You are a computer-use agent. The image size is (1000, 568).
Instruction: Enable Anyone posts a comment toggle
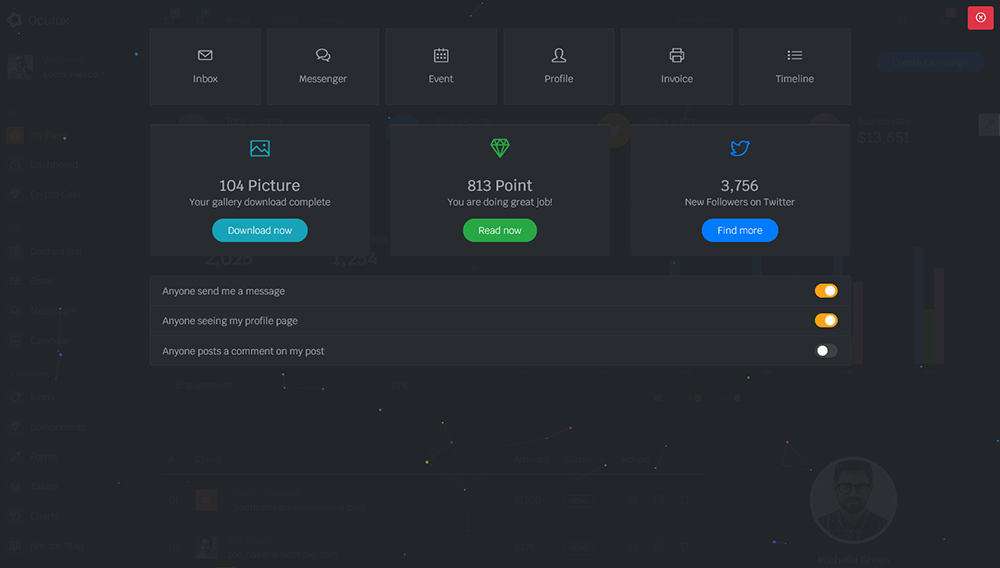(x=826, y=351)
